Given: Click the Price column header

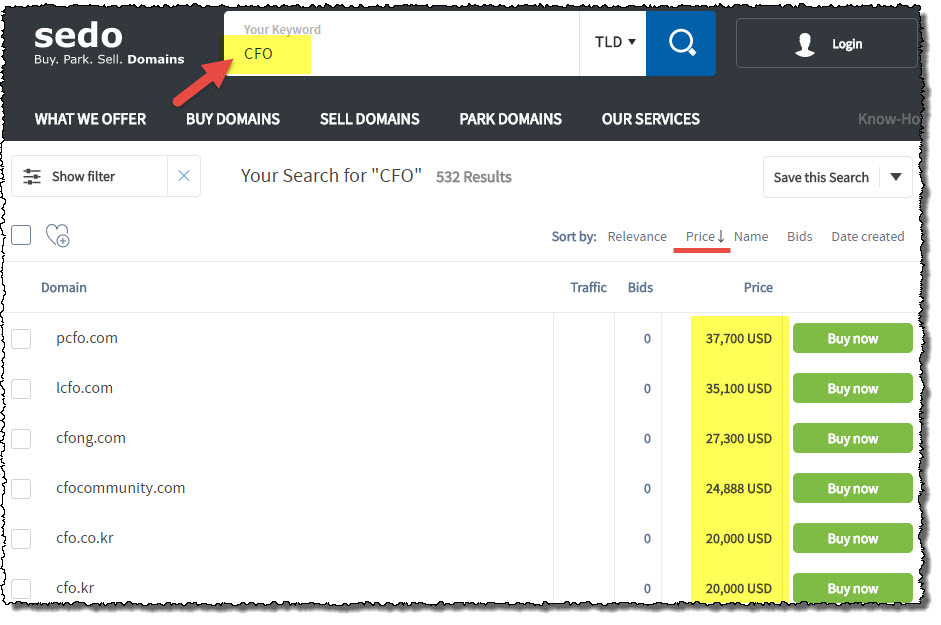Looking at the screenshot, I should 758,288.
